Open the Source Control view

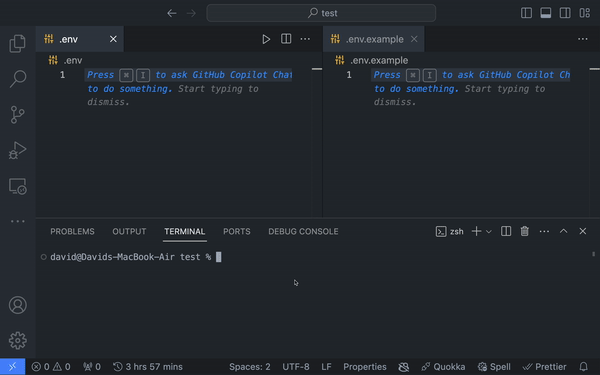(x=18, y=114)
